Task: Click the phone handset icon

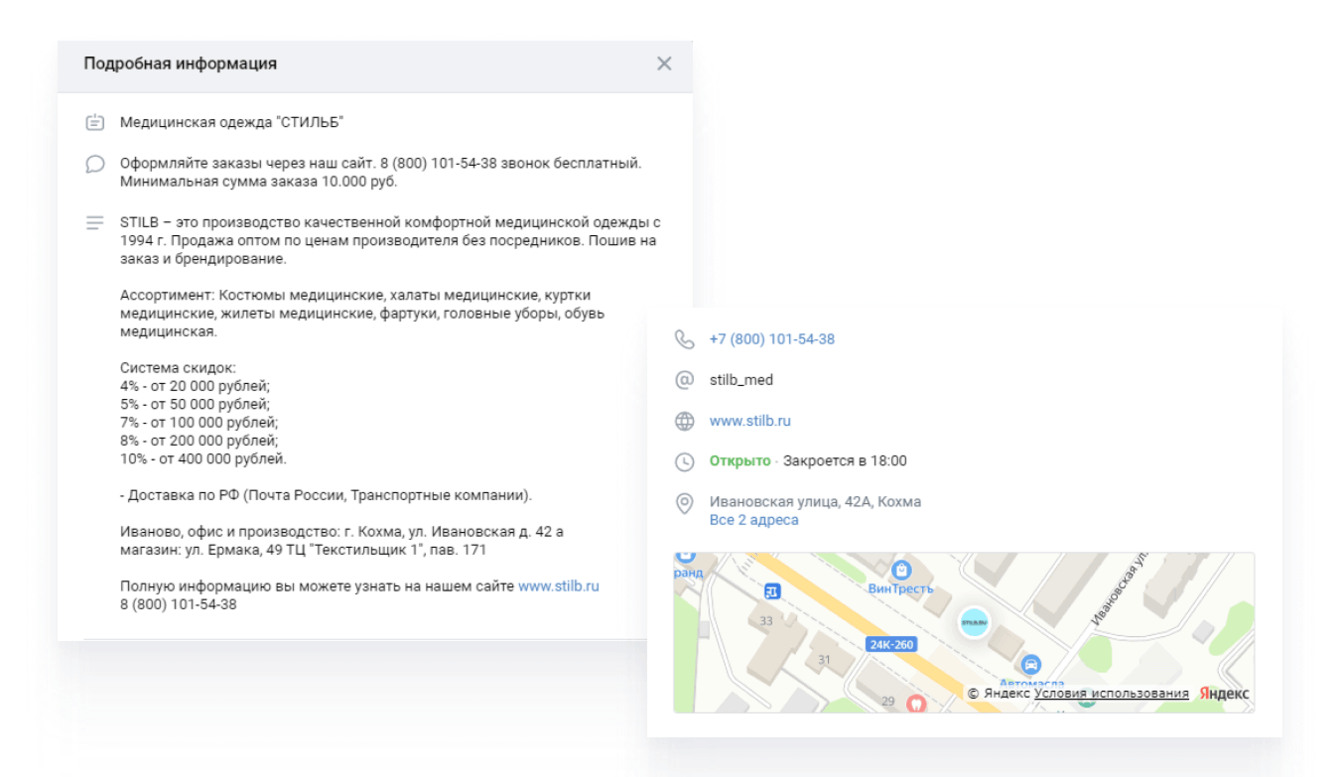Action: point(685,340)
